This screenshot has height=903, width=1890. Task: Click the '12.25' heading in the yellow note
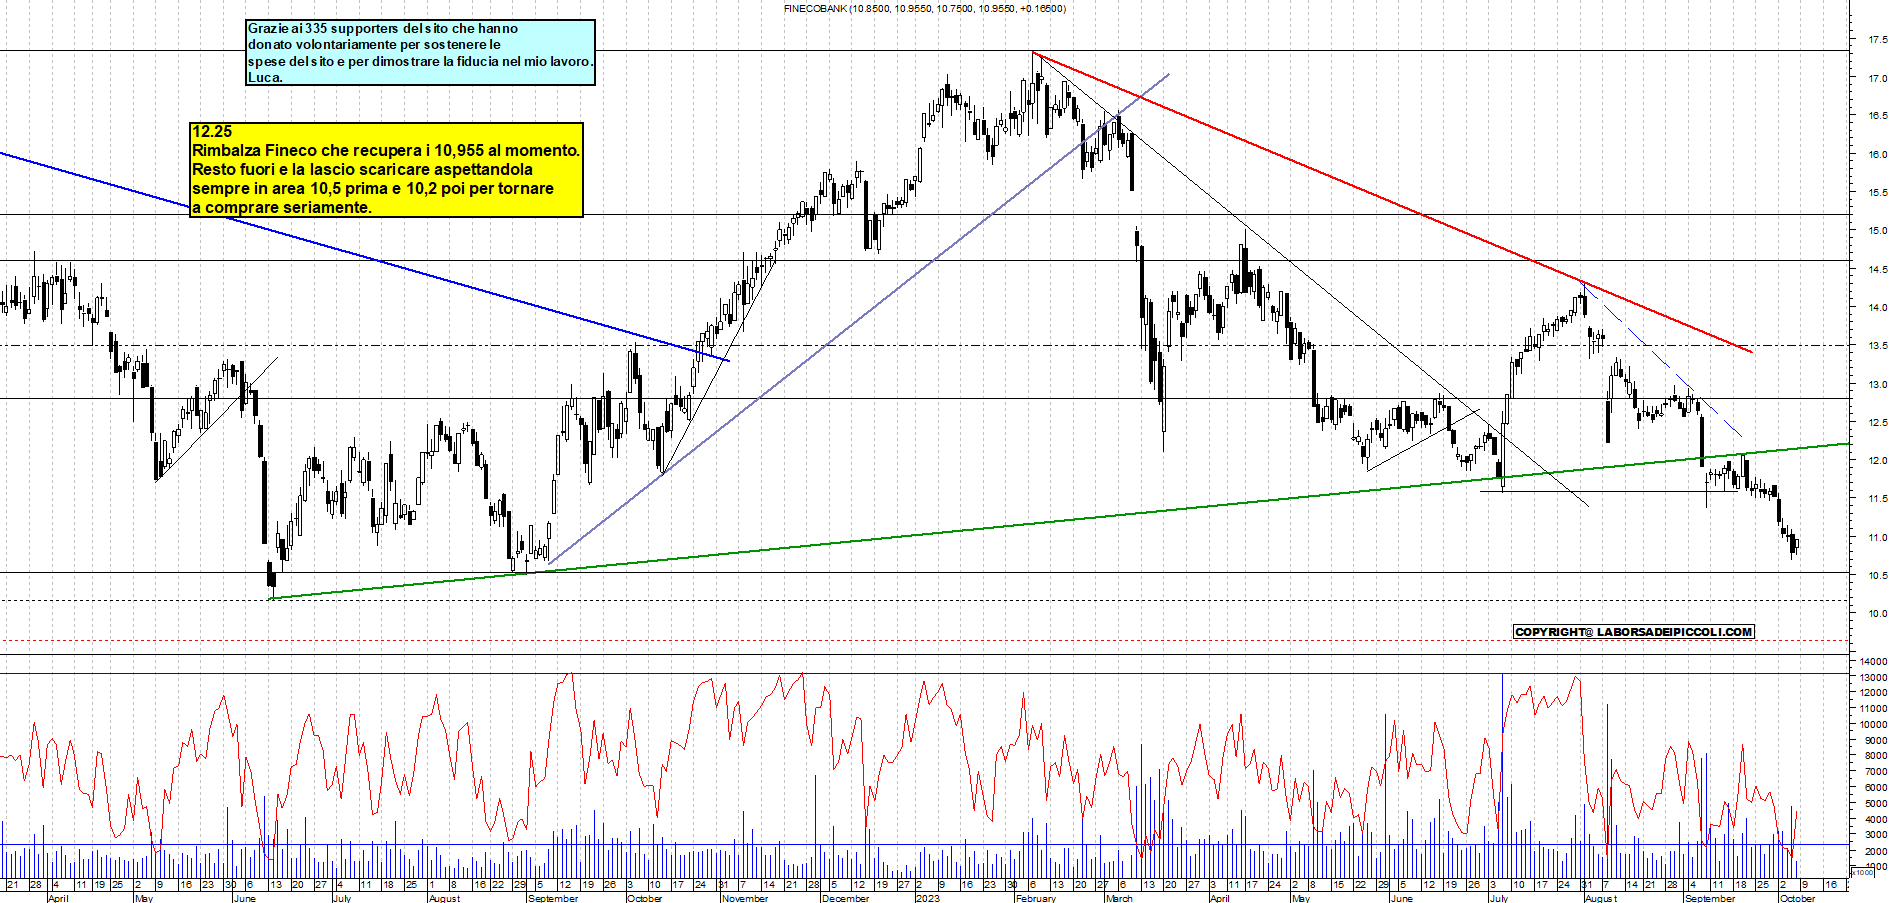tap(212, 131)
